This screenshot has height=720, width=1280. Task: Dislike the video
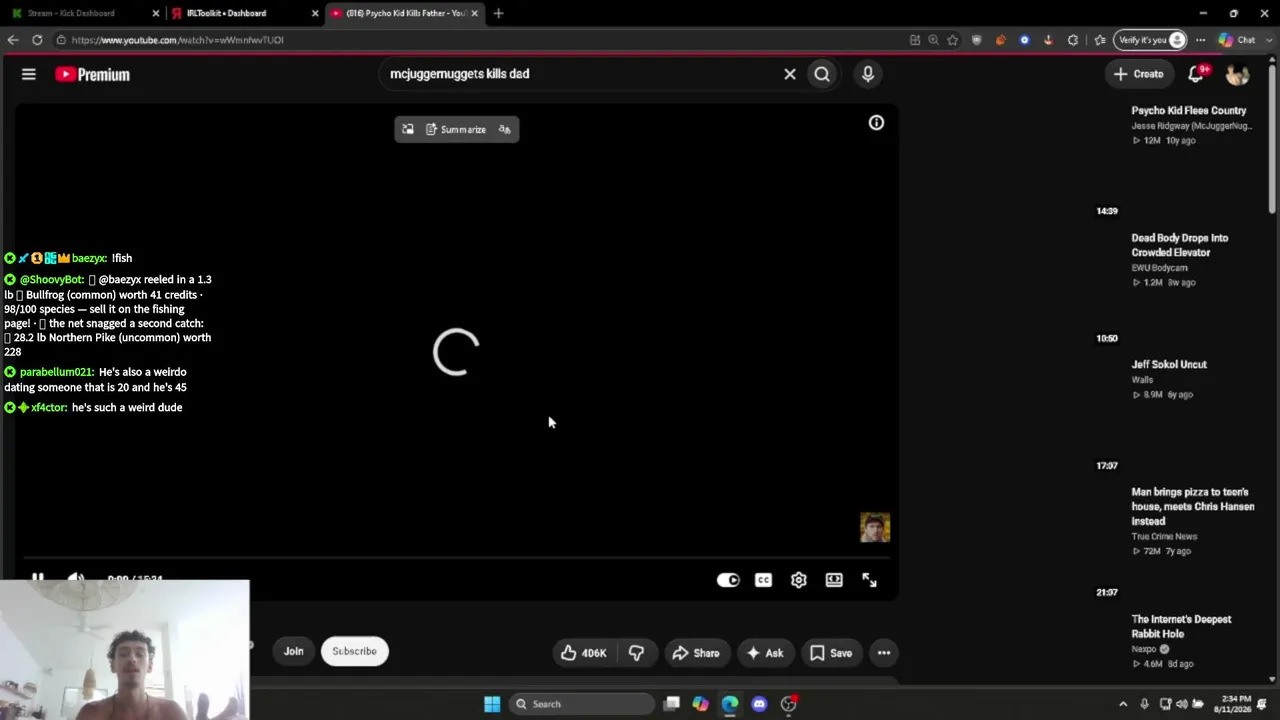[x=636, y=653]
